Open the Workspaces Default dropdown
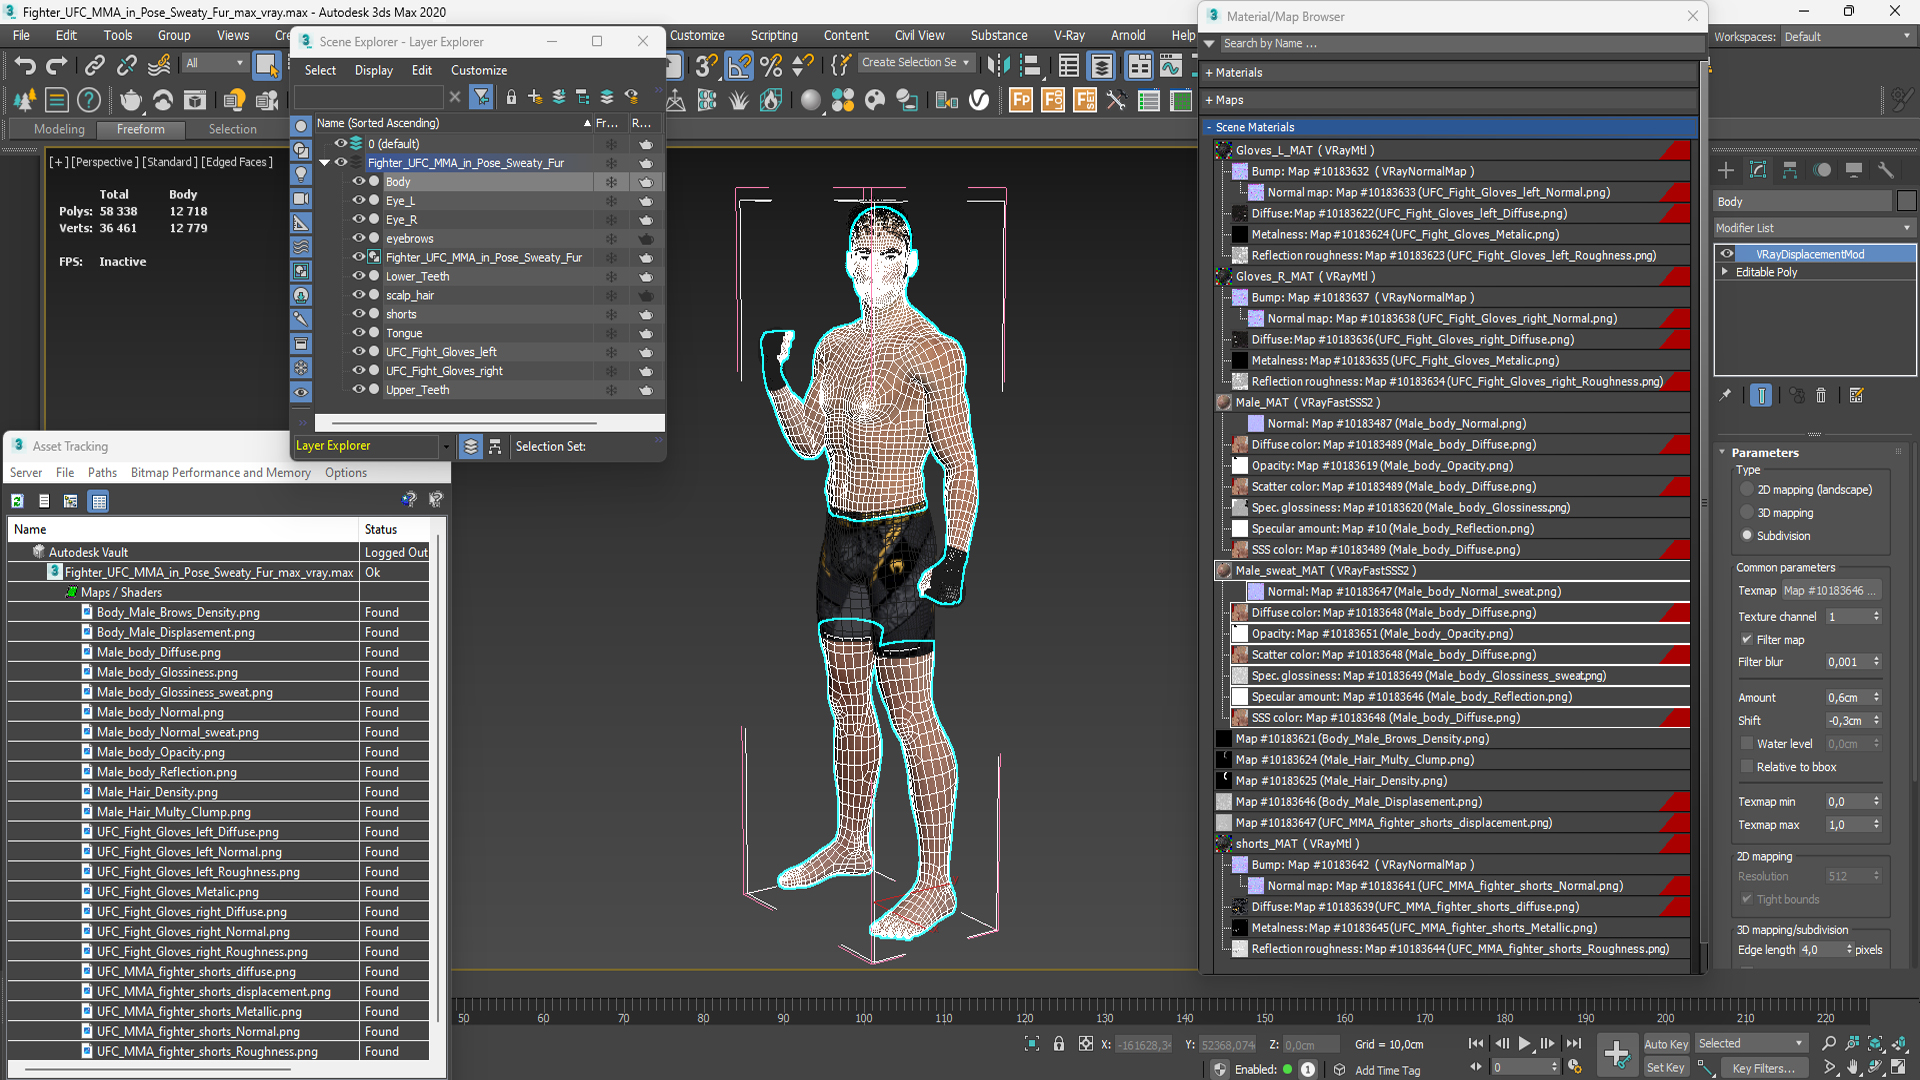The image size is (1920, 1080). pyautogui.click(x=1848, y=36)
